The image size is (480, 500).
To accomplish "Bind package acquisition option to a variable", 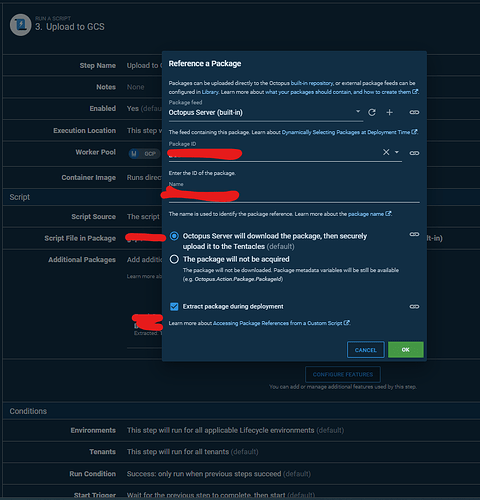I will 414,234.
